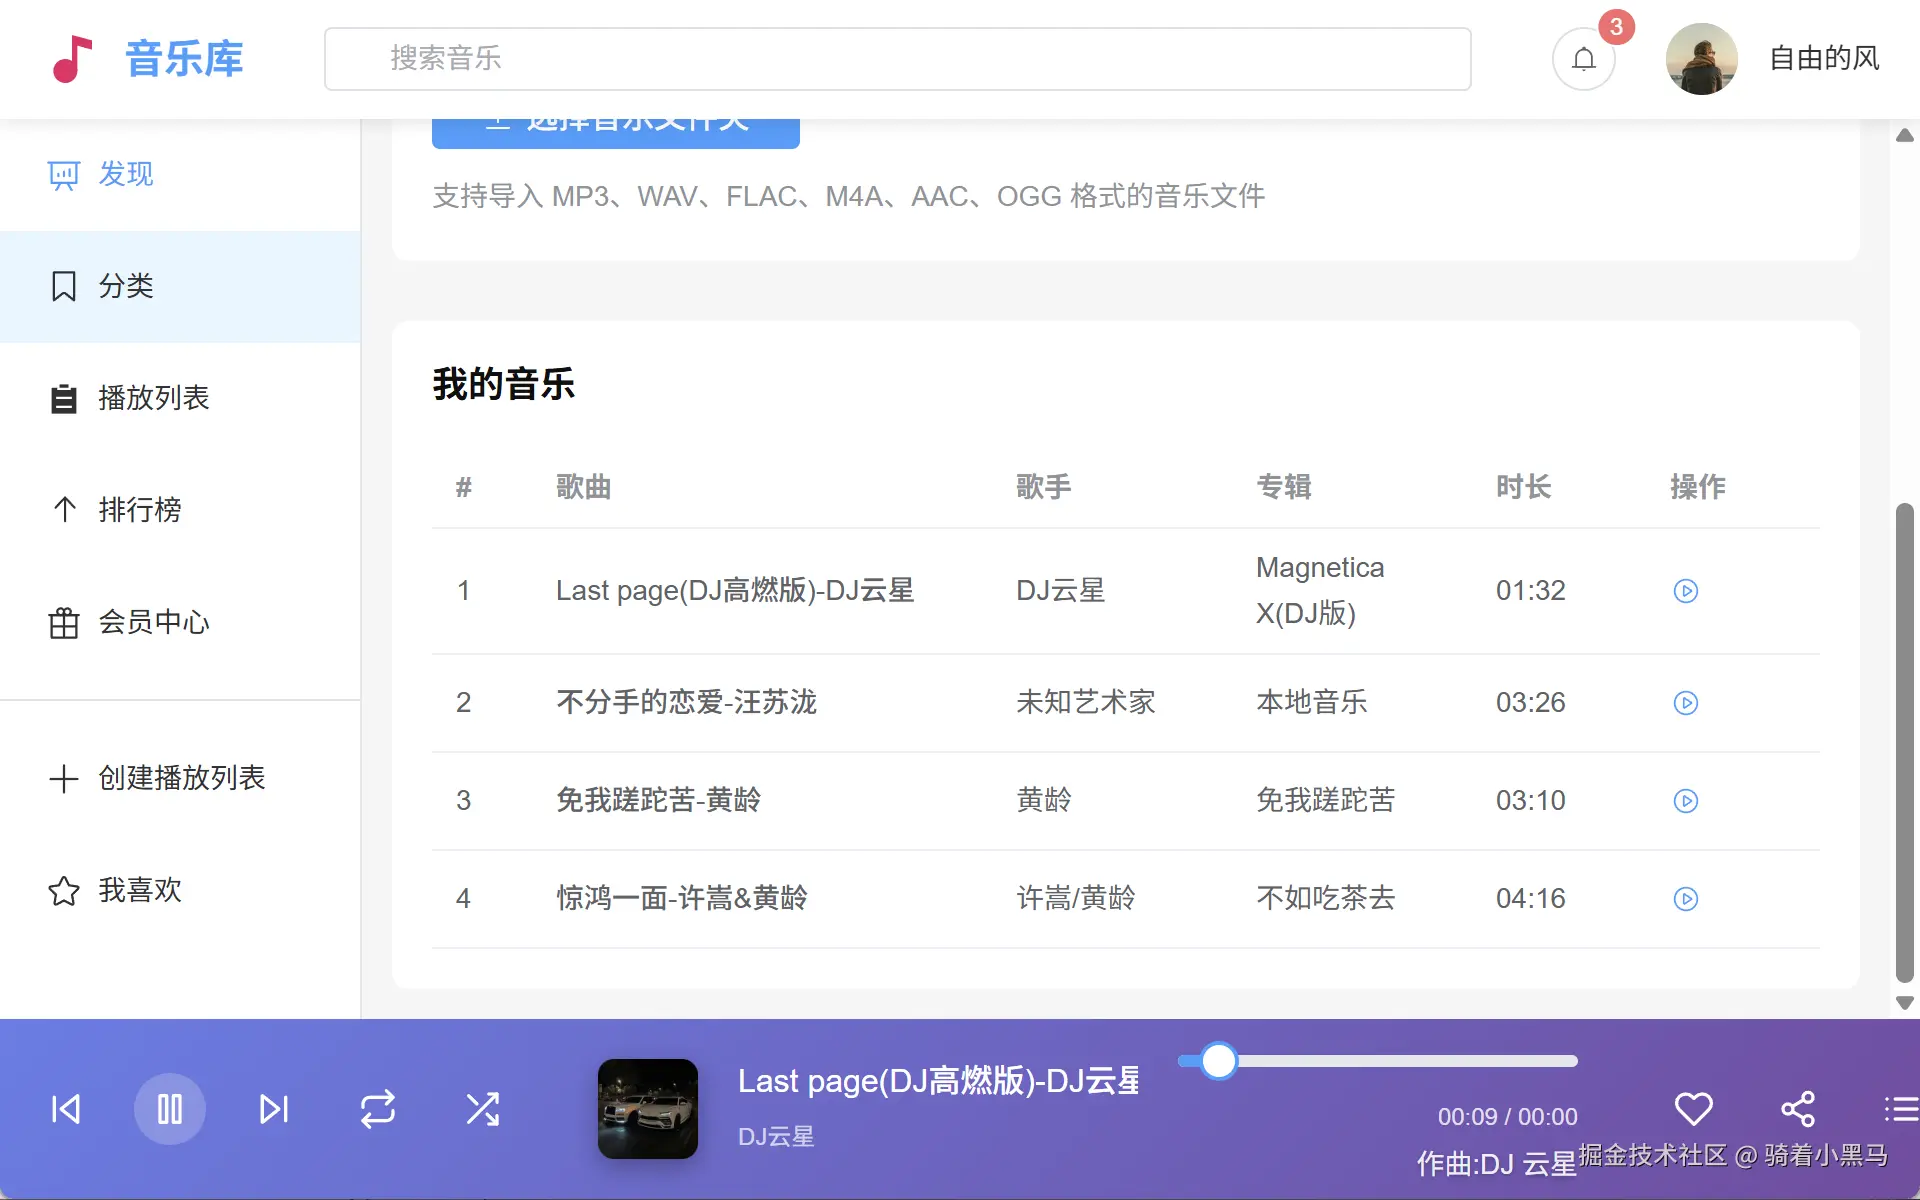Skip to the next track
This screenshot has height=1200, width=1920.
click(273, 1109)
